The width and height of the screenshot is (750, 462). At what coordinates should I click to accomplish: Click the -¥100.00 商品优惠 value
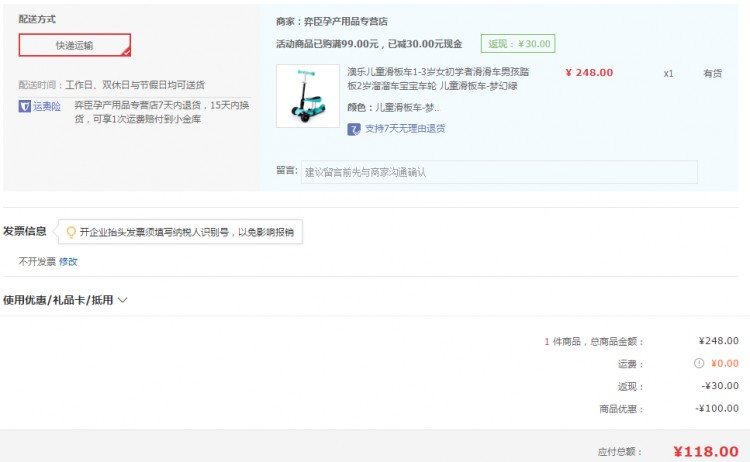pos(717,408)
